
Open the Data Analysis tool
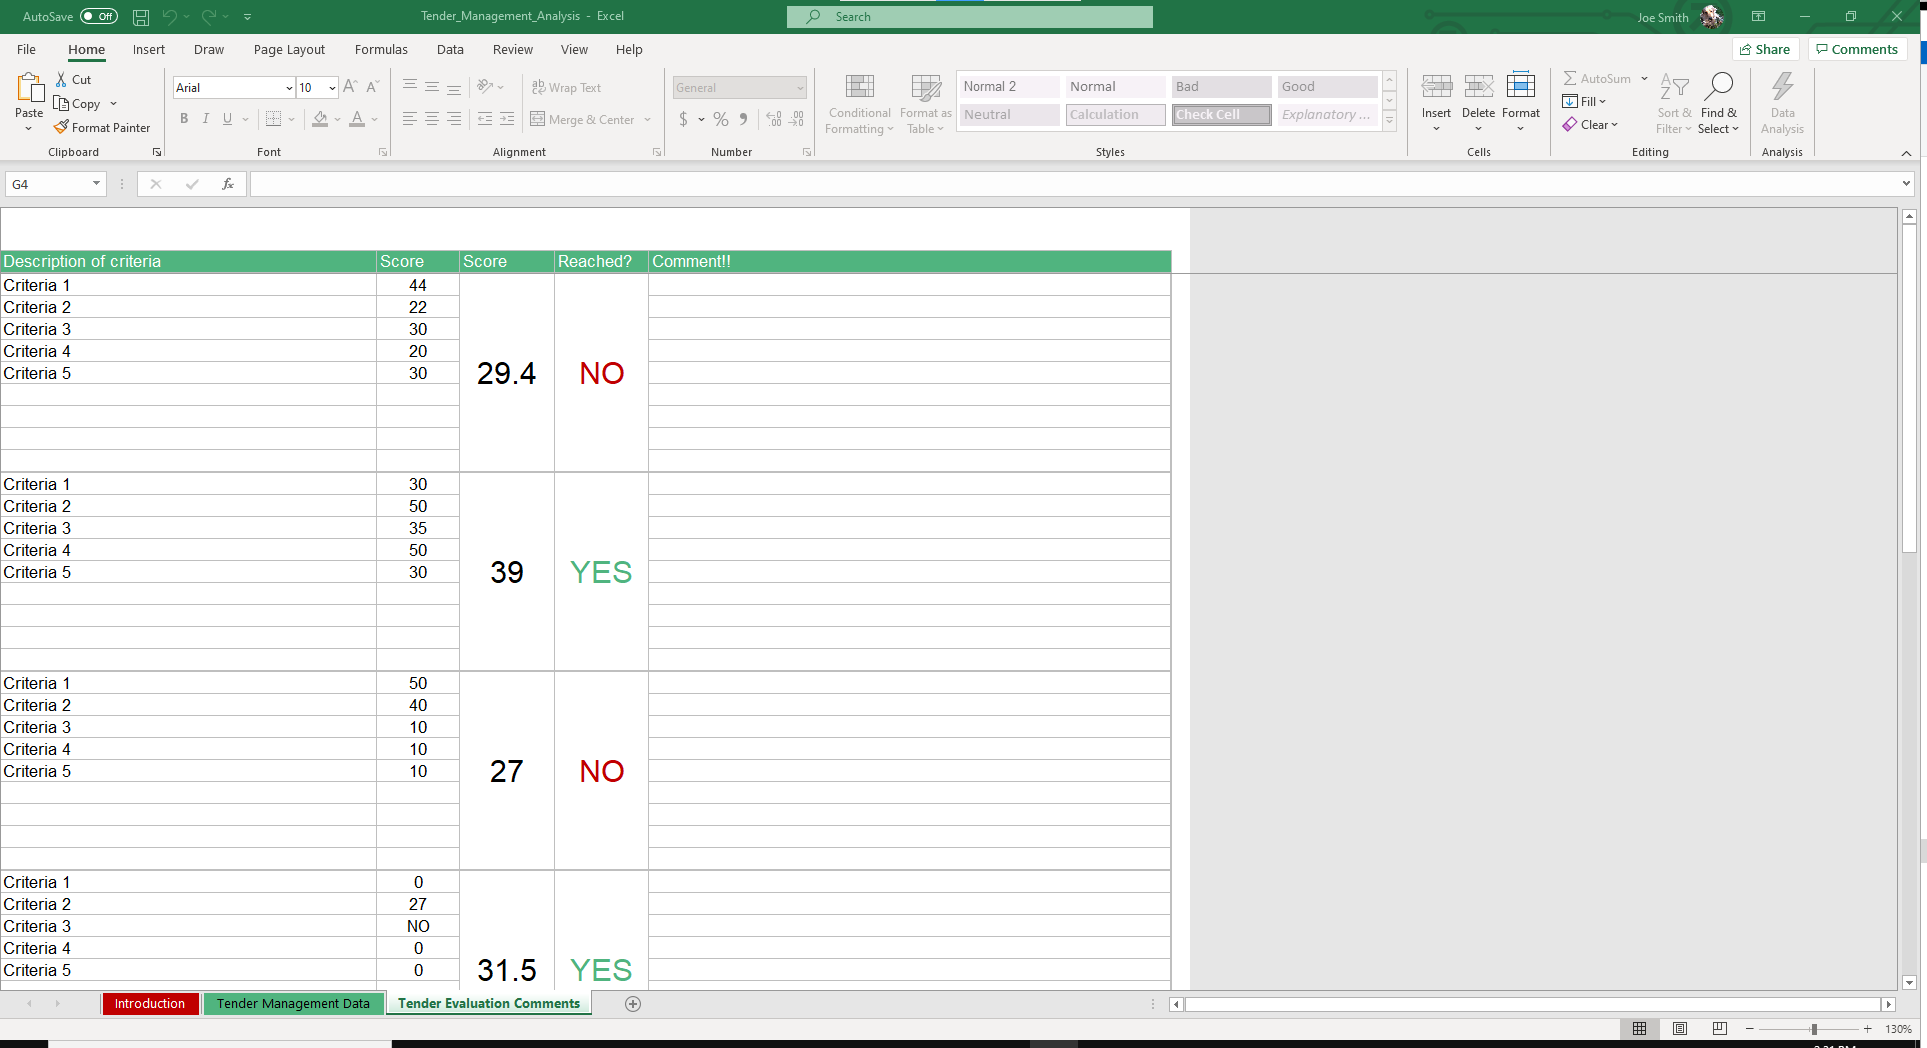click(1781, 103)
